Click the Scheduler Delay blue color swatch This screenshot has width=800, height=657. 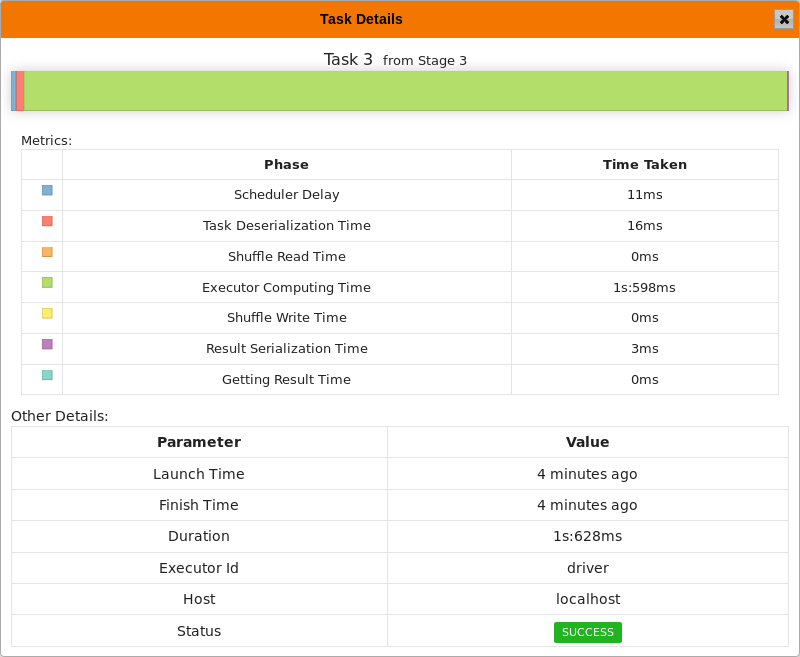(x=47, y=190)
